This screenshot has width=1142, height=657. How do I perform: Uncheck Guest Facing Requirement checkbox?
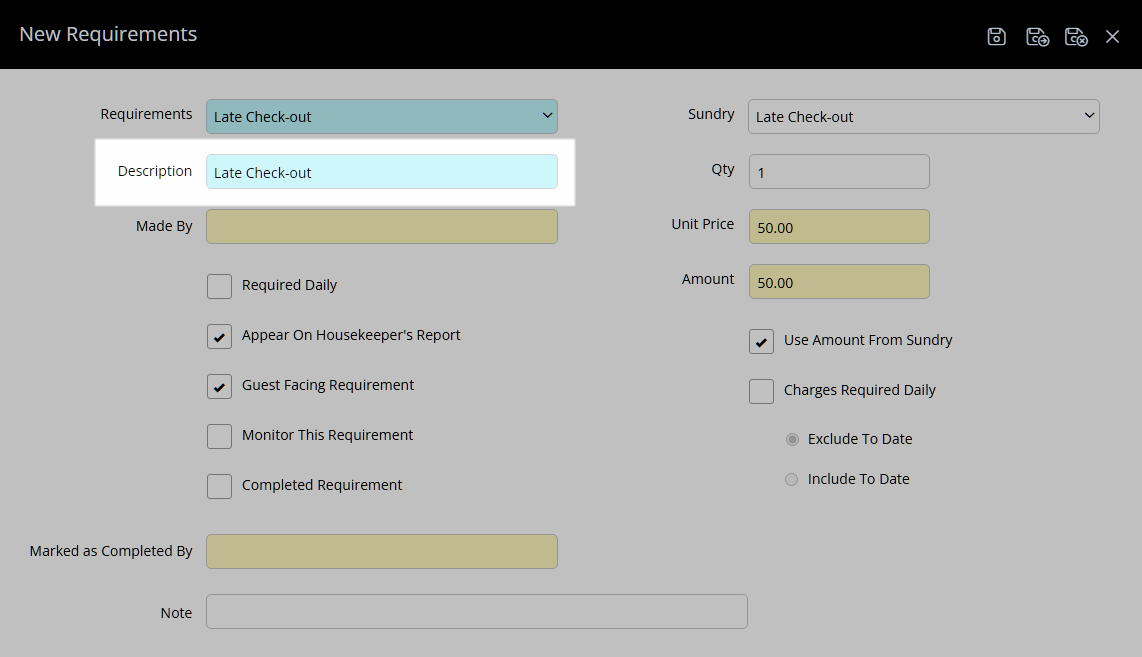[x=219, y=387]
